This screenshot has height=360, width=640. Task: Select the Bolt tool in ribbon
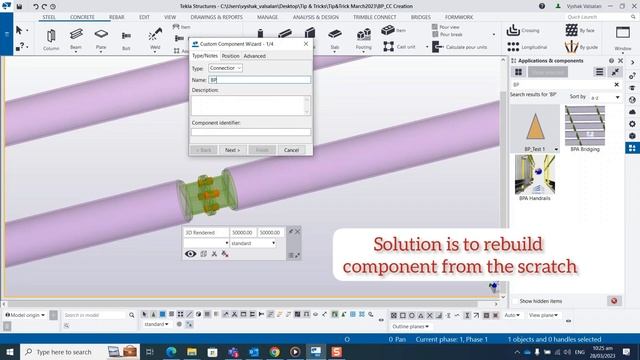tap(126, 40)
